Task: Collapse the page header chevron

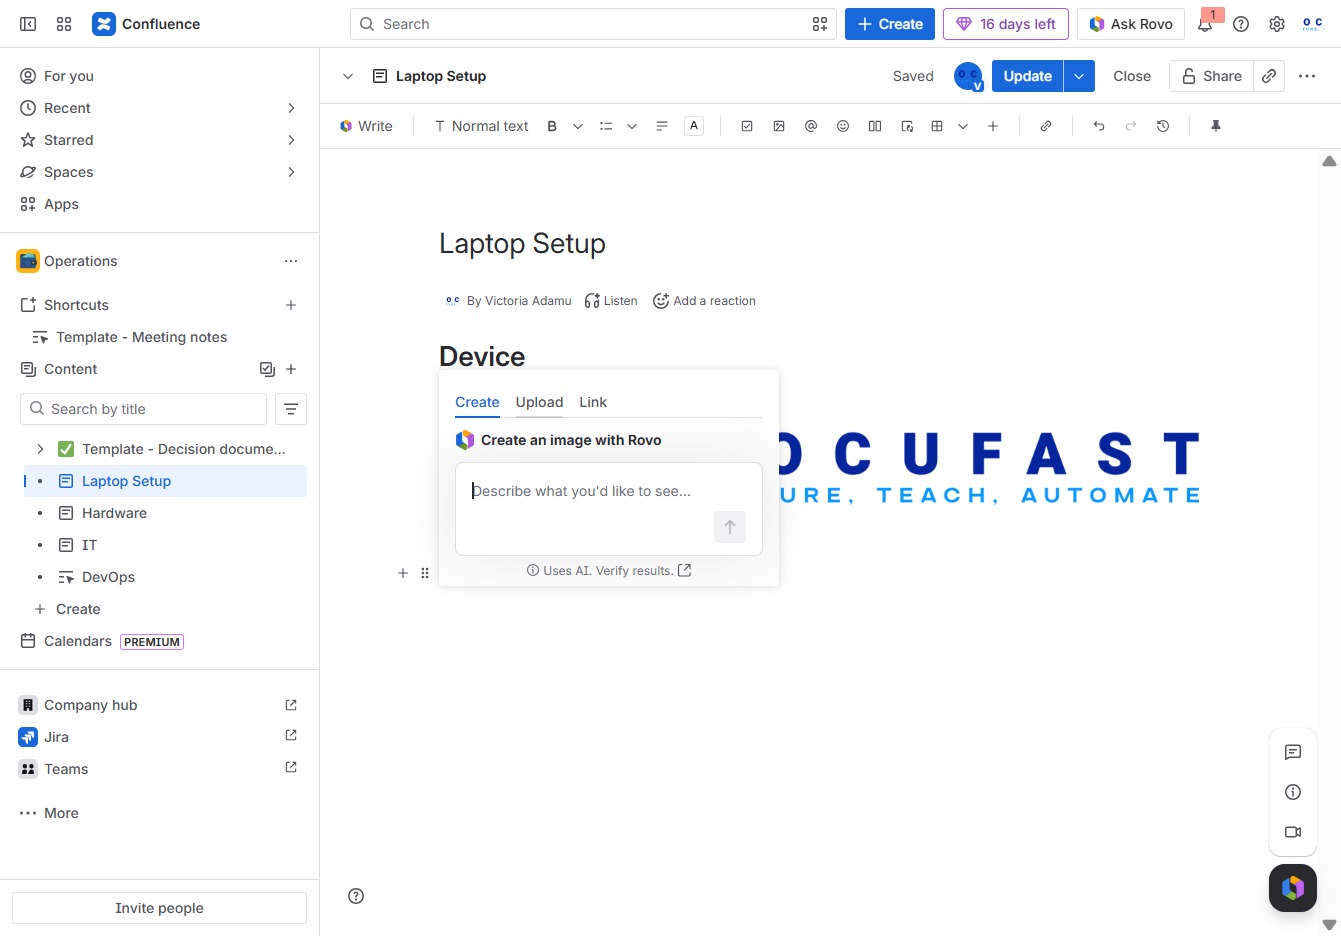Action: point(348,76)
